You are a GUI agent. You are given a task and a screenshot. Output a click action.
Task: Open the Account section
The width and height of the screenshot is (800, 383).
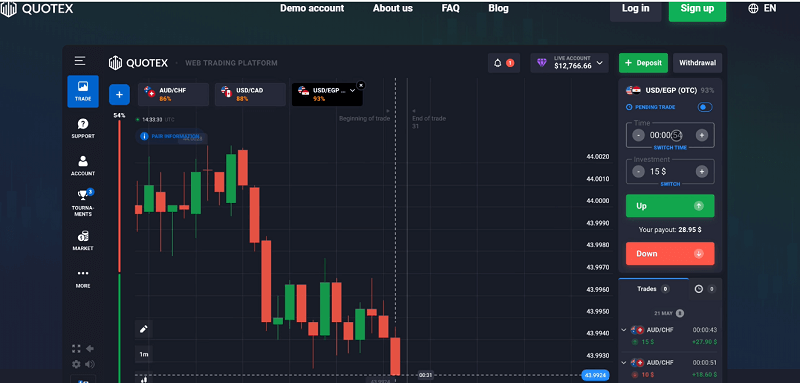(83, 166)
